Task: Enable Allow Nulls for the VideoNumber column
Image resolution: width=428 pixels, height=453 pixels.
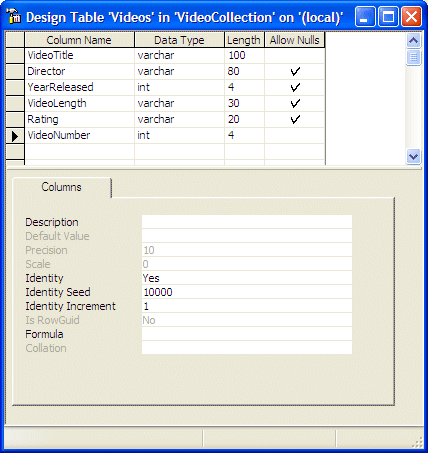Action: click(x=295, y=135)
